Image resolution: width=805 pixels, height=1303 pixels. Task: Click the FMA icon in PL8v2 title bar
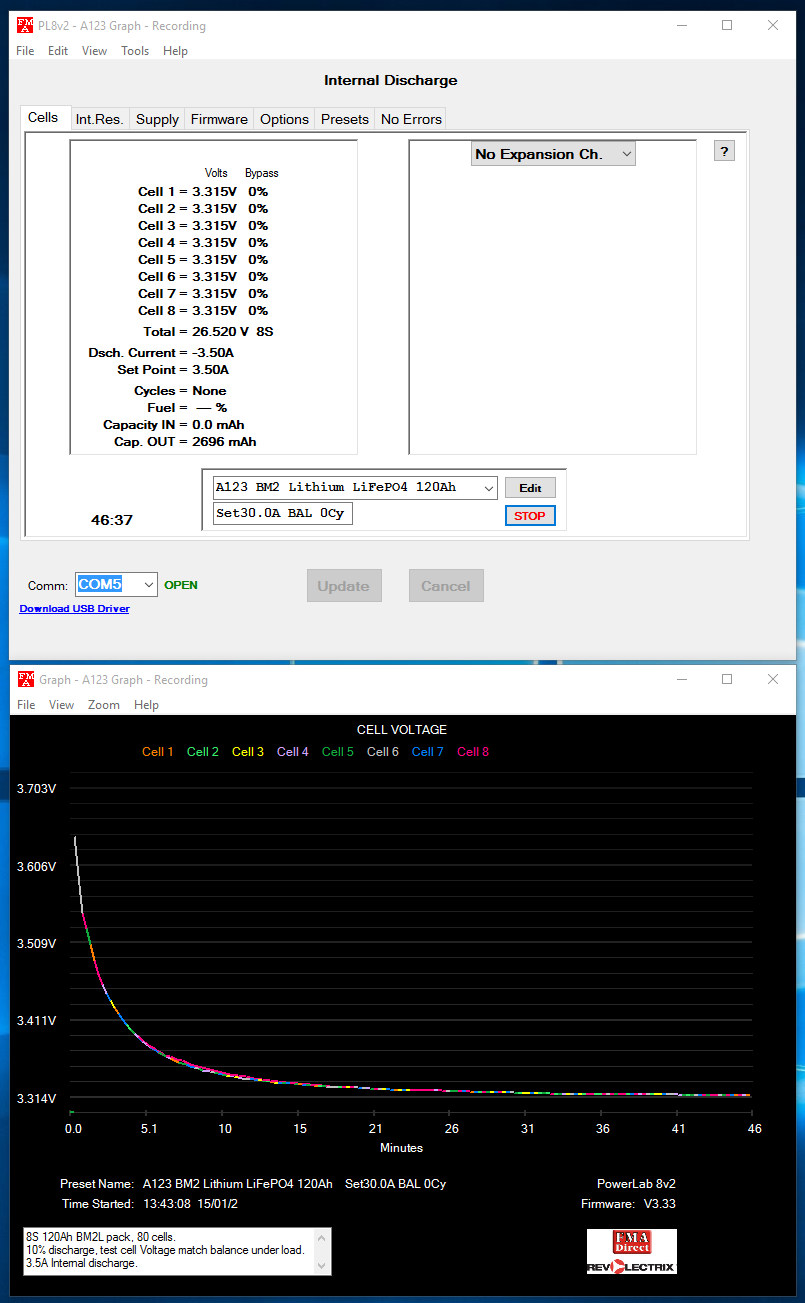(25, 25)
